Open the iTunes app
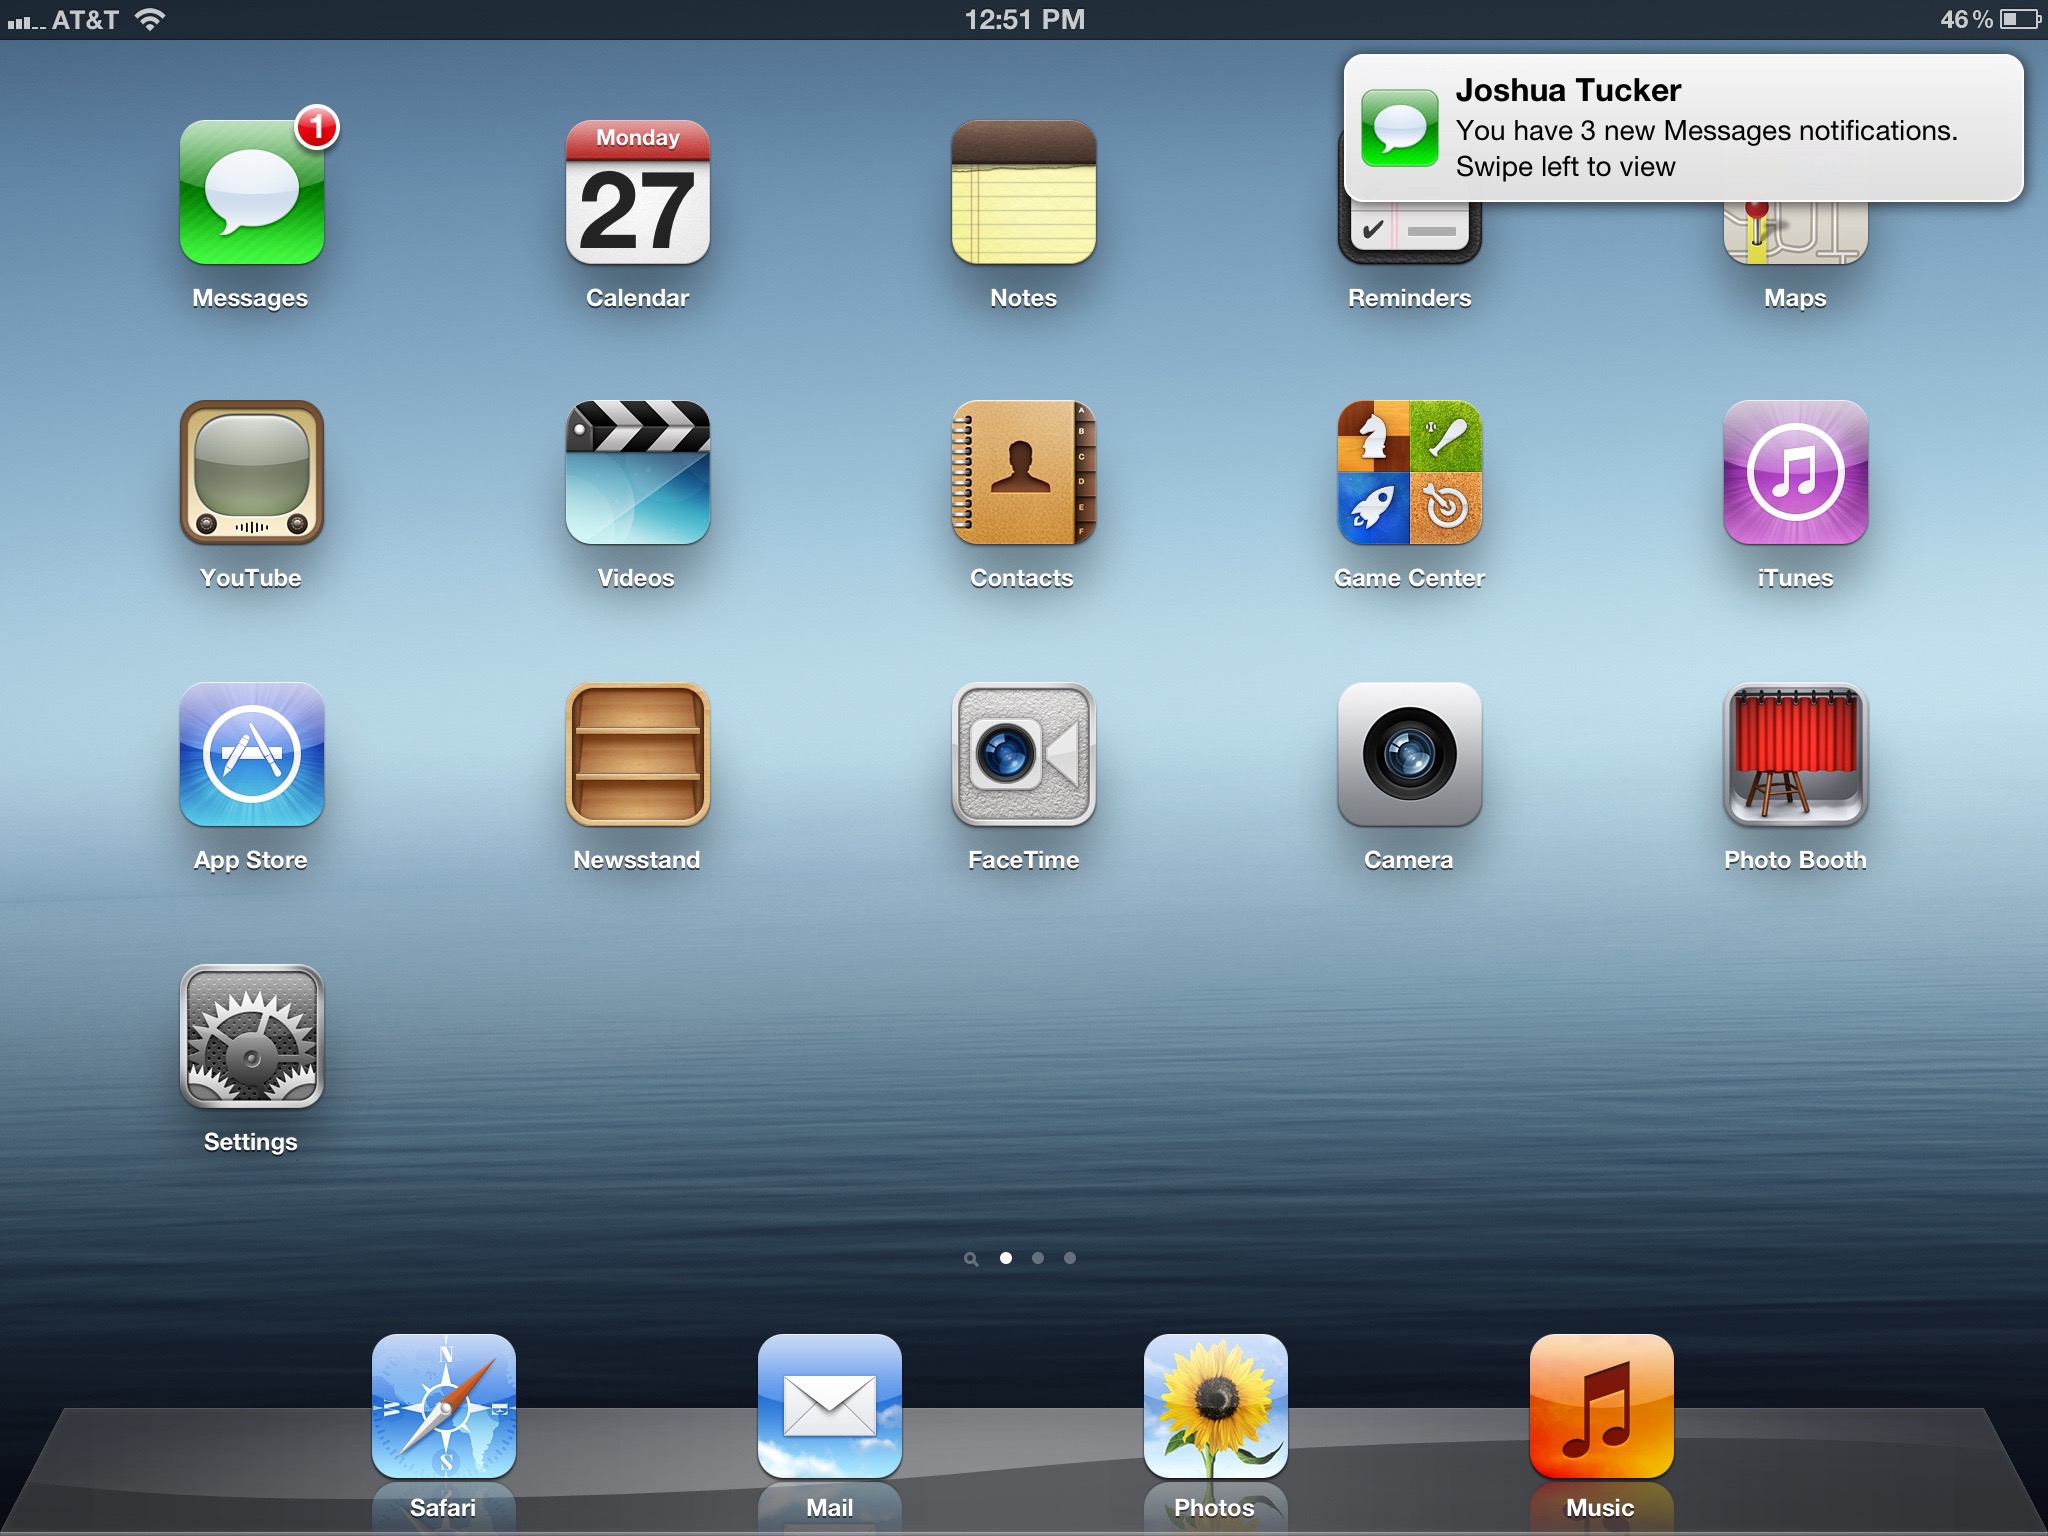This screenshot has width=2048, height=1536. tap(1795, 473)
